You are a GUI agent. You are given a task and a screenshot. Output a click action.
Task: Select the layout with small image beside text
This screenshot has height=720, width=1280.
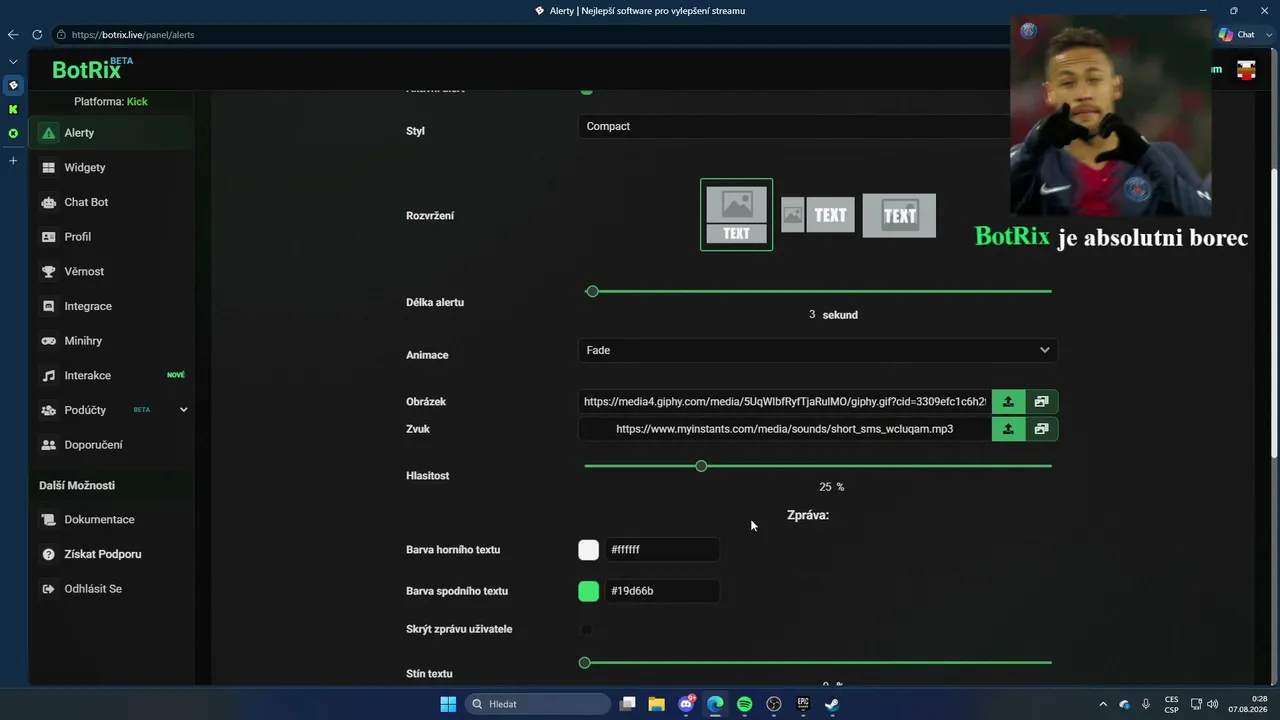(818, 215)
